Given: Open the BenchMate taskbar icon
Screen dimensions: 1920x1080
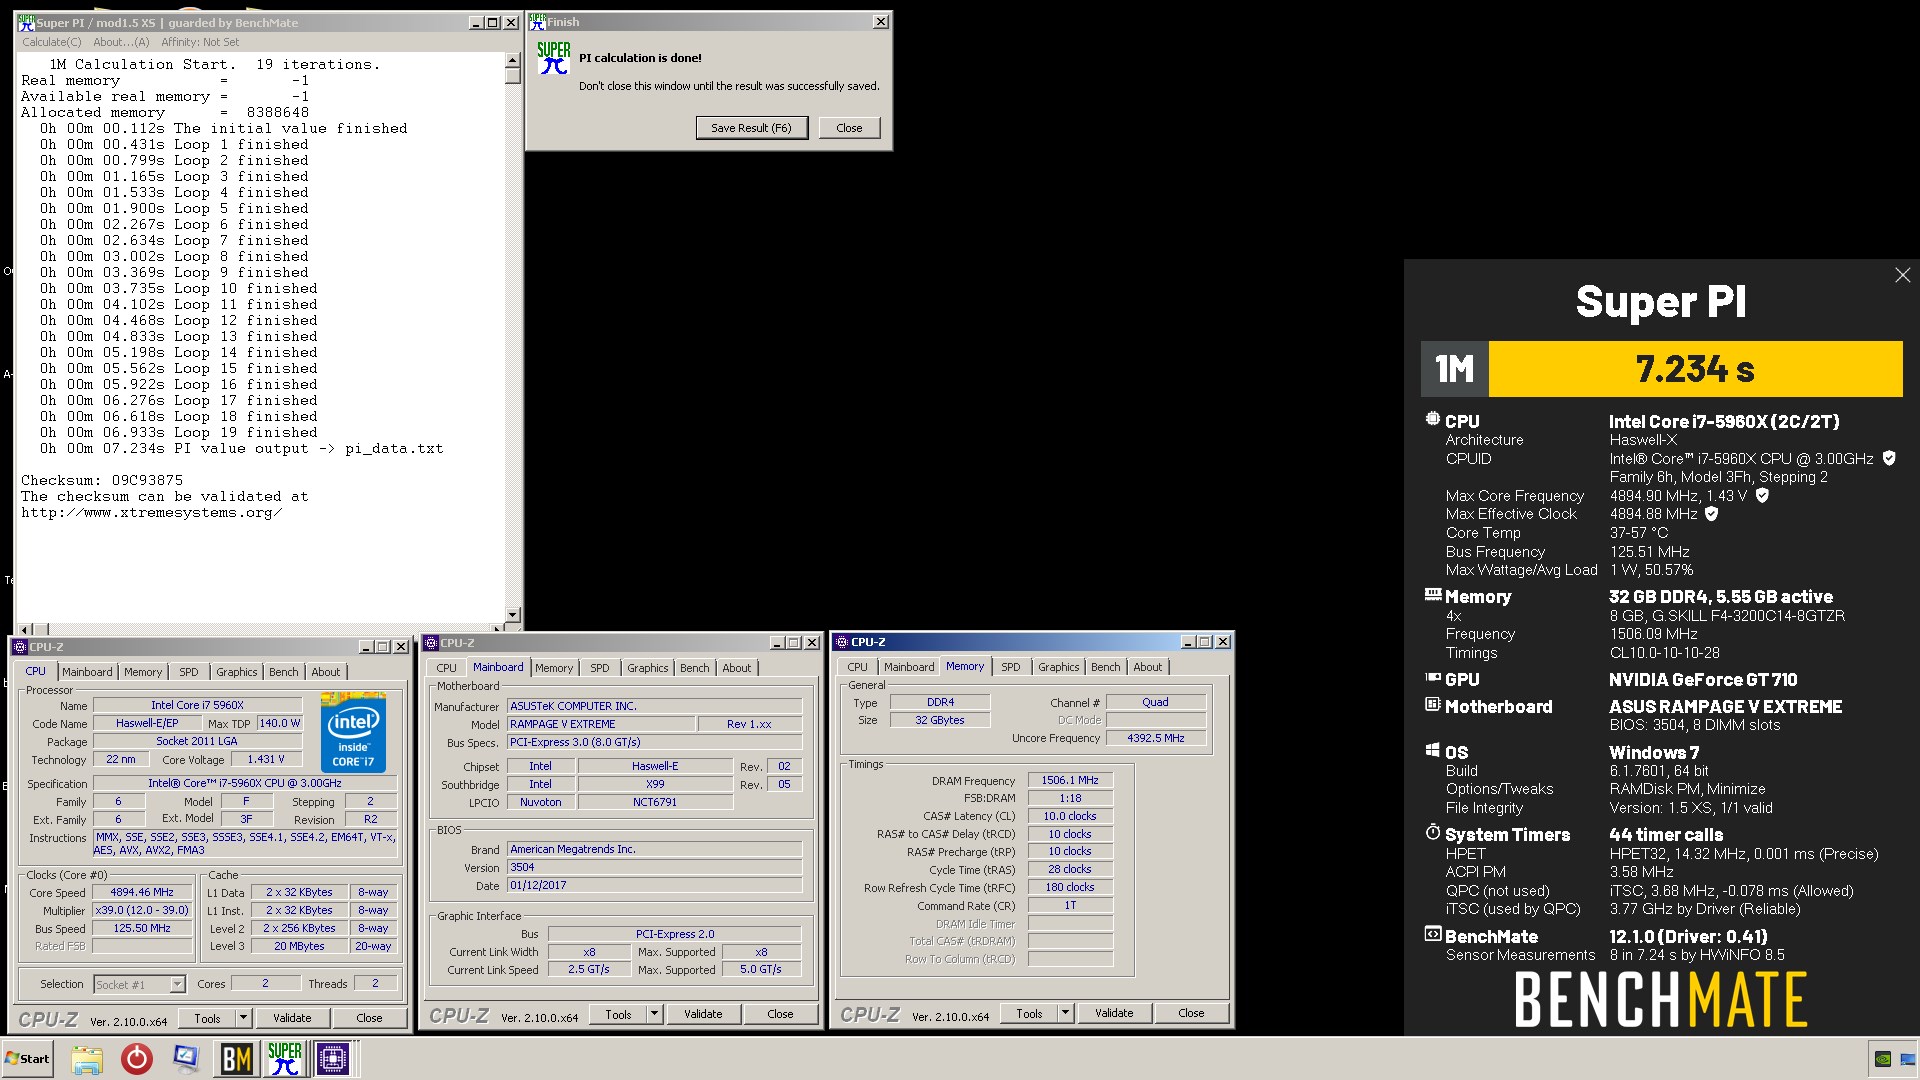Looking at the screenshot, I should point(236,1058).
